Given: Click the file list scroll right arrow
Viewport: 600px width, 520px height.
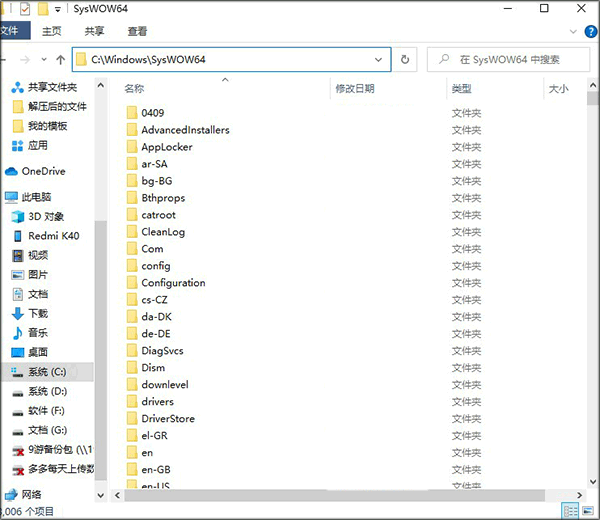Looking at the screenshot, I should pos(579,495).
